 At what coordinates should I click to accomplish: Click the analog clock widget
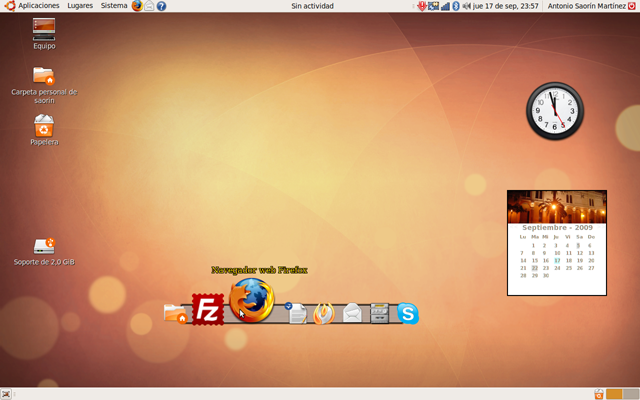555,109
